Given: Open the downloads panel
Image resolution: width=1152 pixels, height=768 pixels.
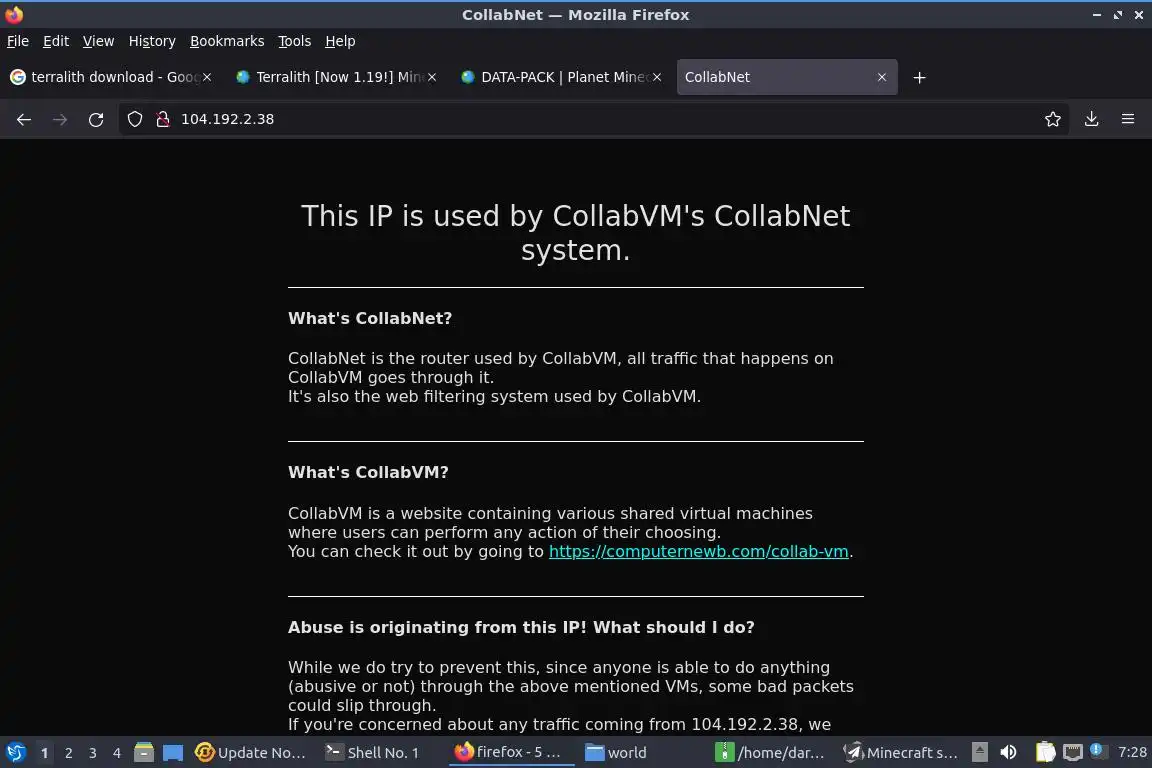Looking at the screenshot, I should [1092, 119].
